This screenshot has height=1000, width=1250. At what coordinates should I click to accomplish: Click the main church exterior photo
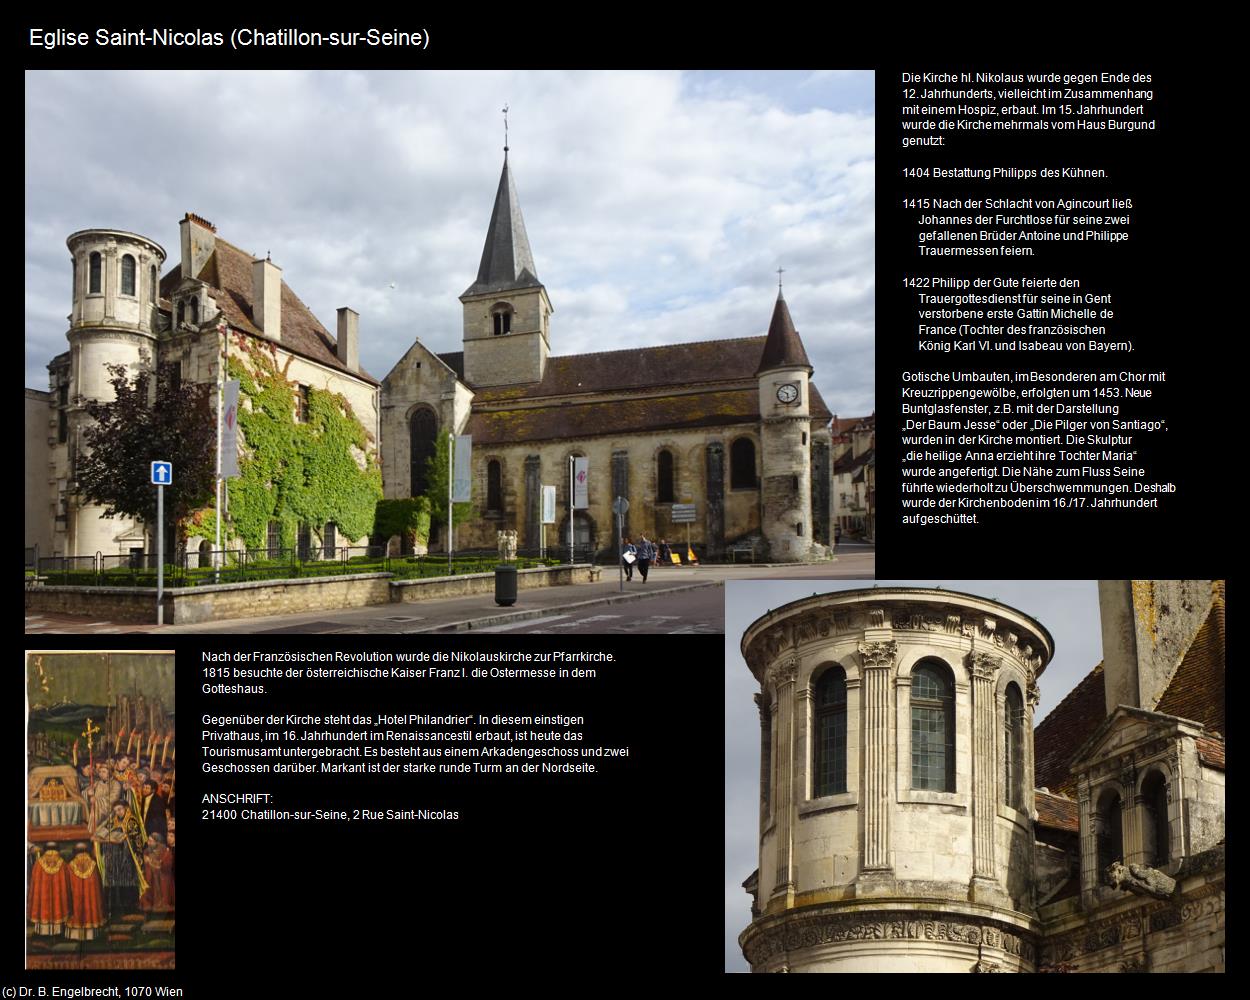click(x=450, y=351)
